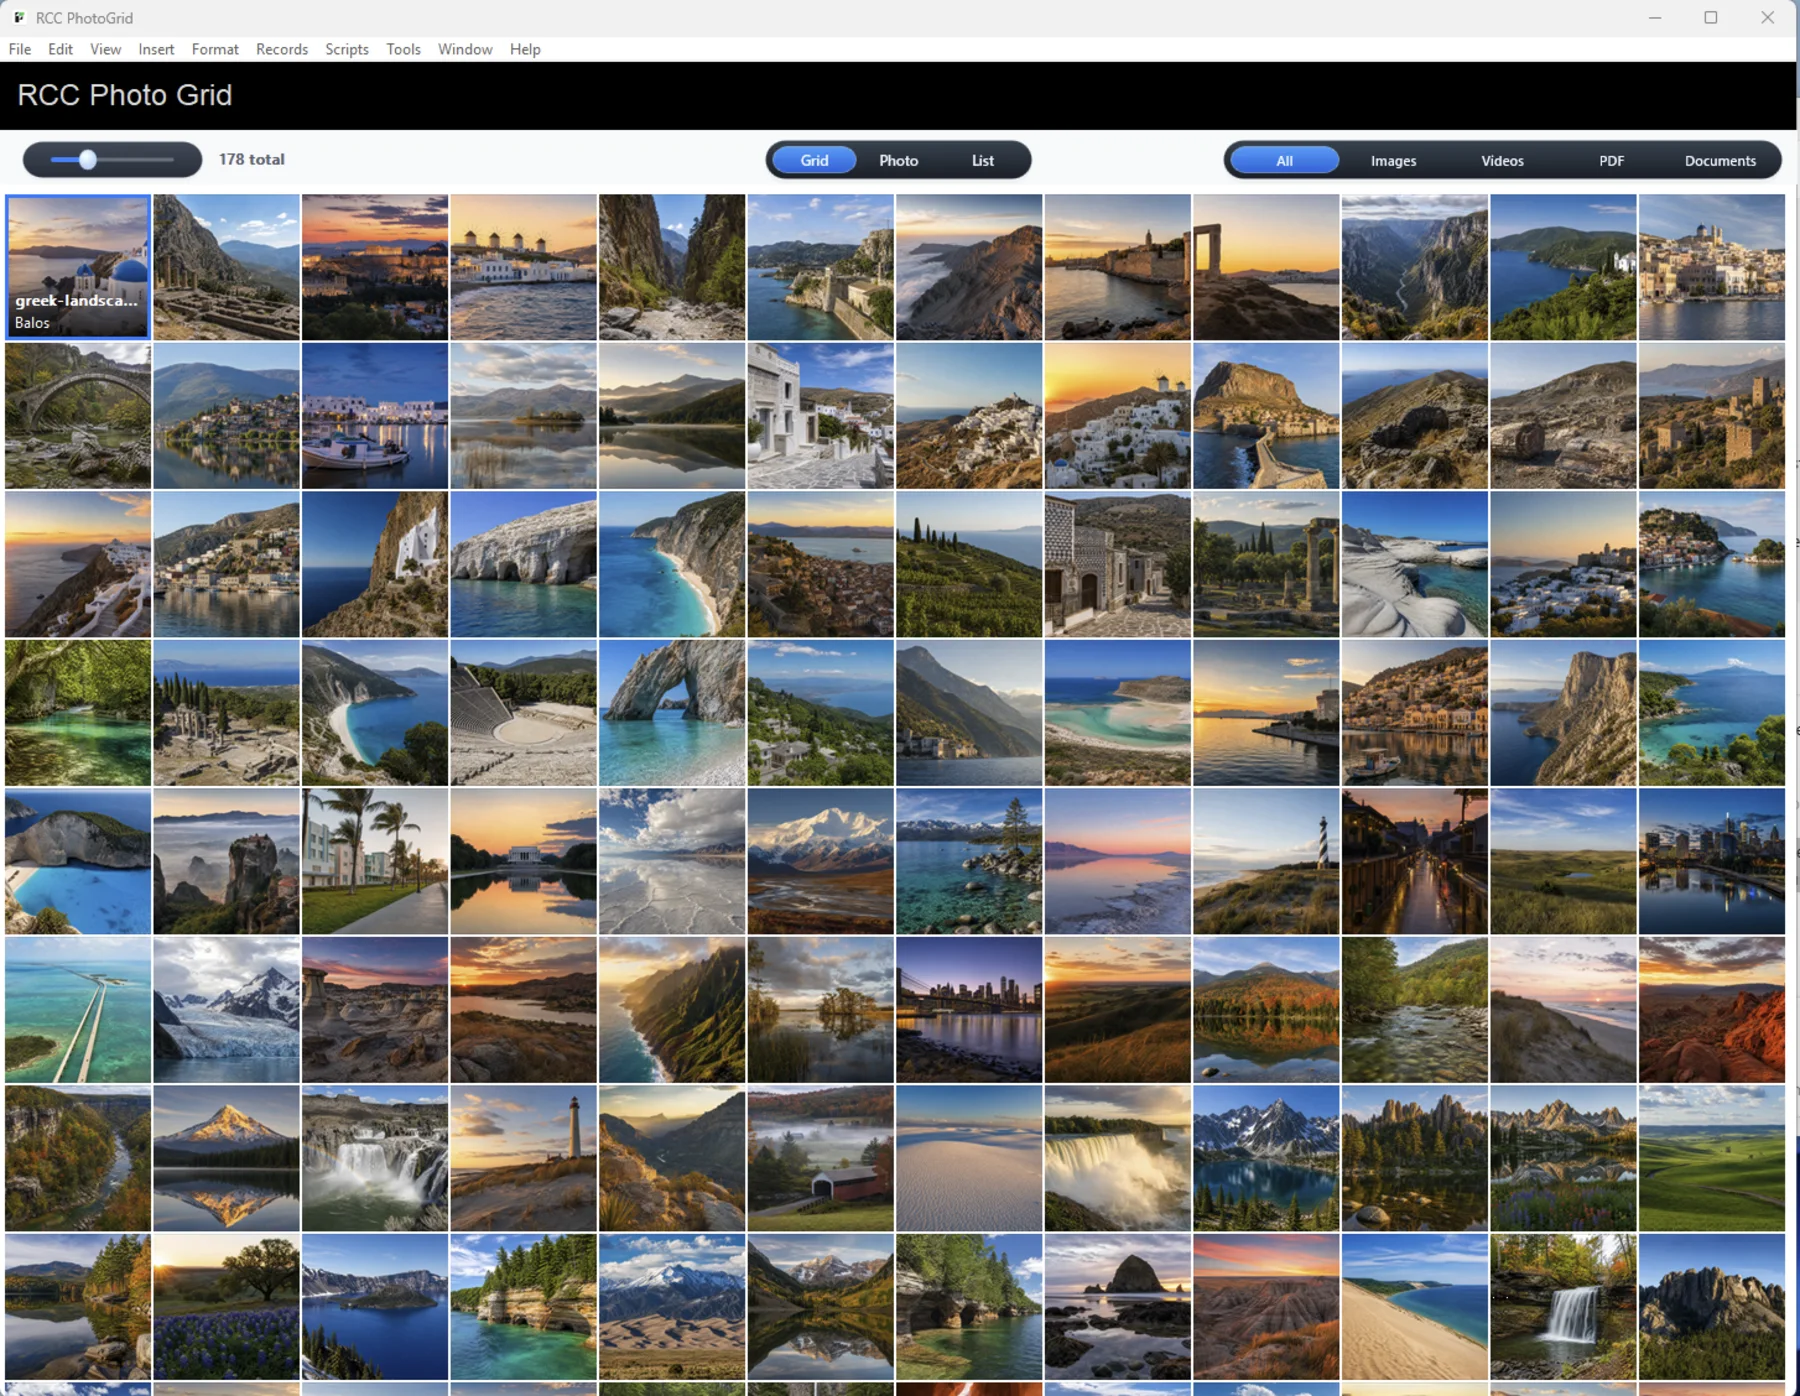Select the white lighthouse on rocks thumbnail

[x=523, y=1158]
